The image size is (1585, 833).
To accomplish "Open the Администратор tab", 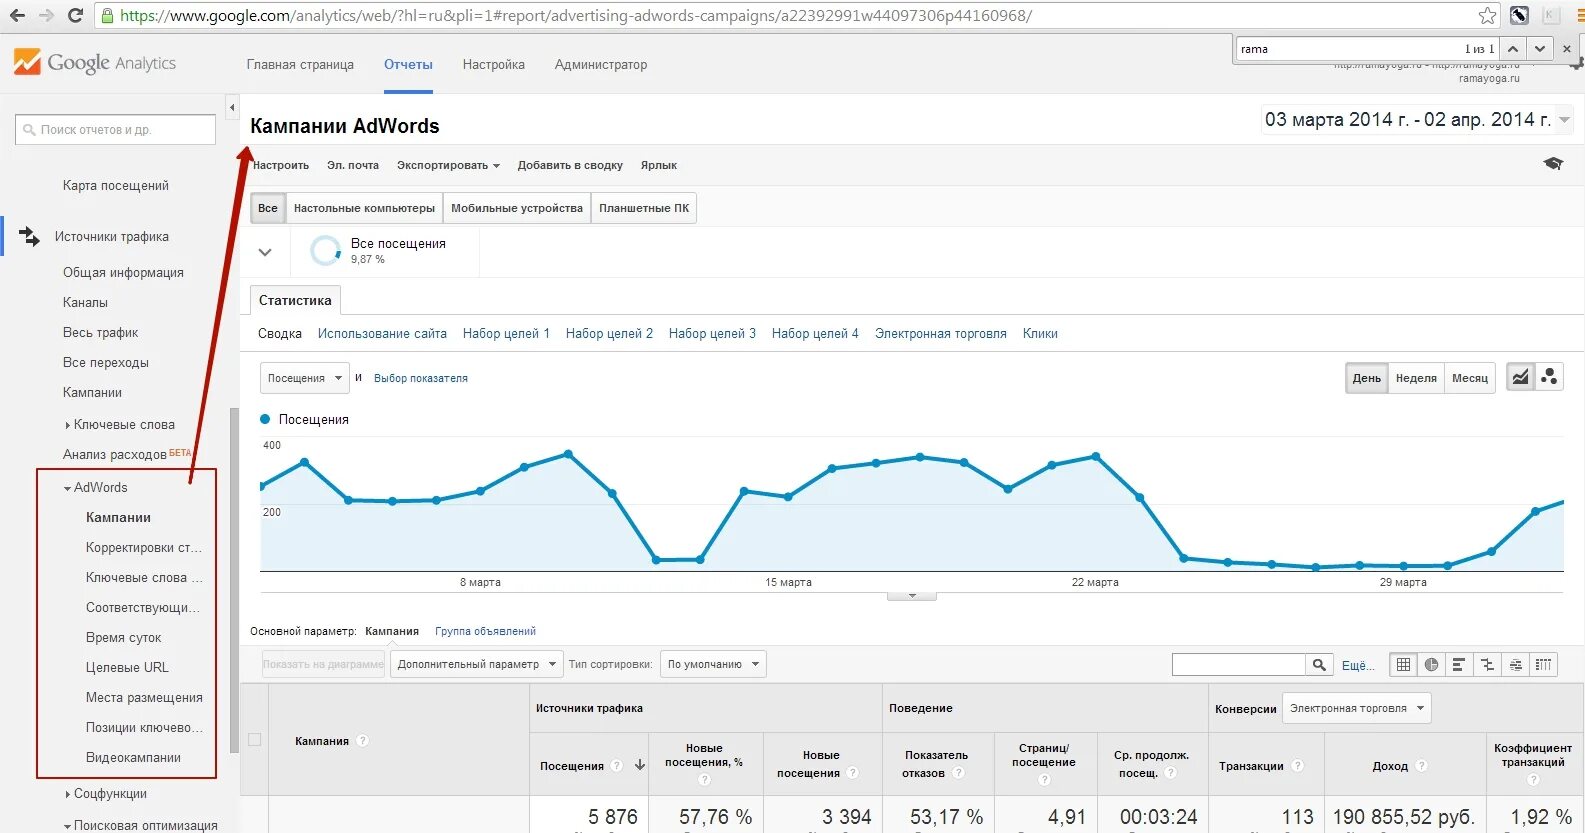I will pos(601,64).
